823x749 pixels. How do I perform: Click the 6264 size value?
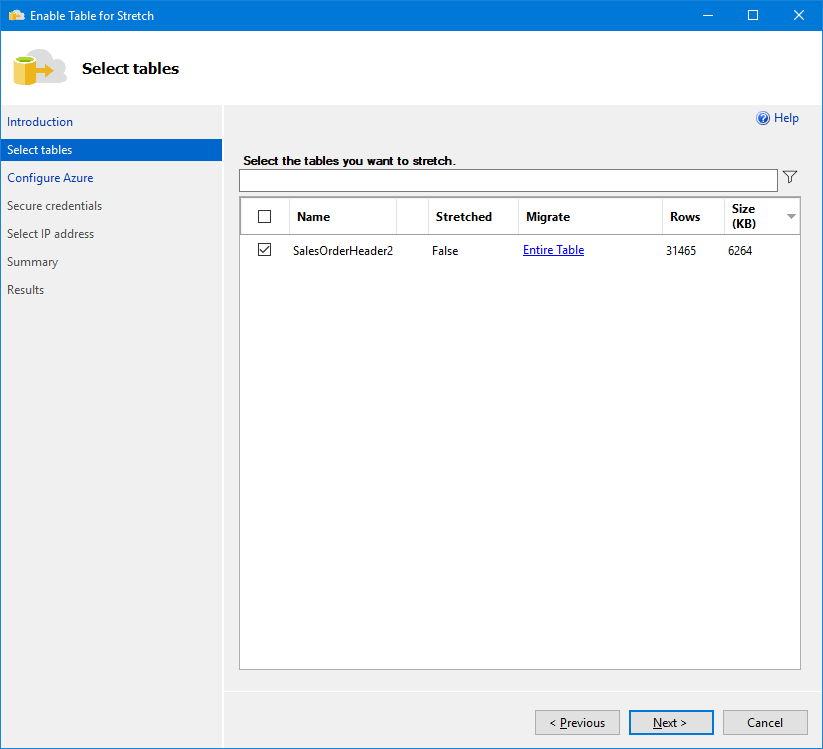(740, 250)
